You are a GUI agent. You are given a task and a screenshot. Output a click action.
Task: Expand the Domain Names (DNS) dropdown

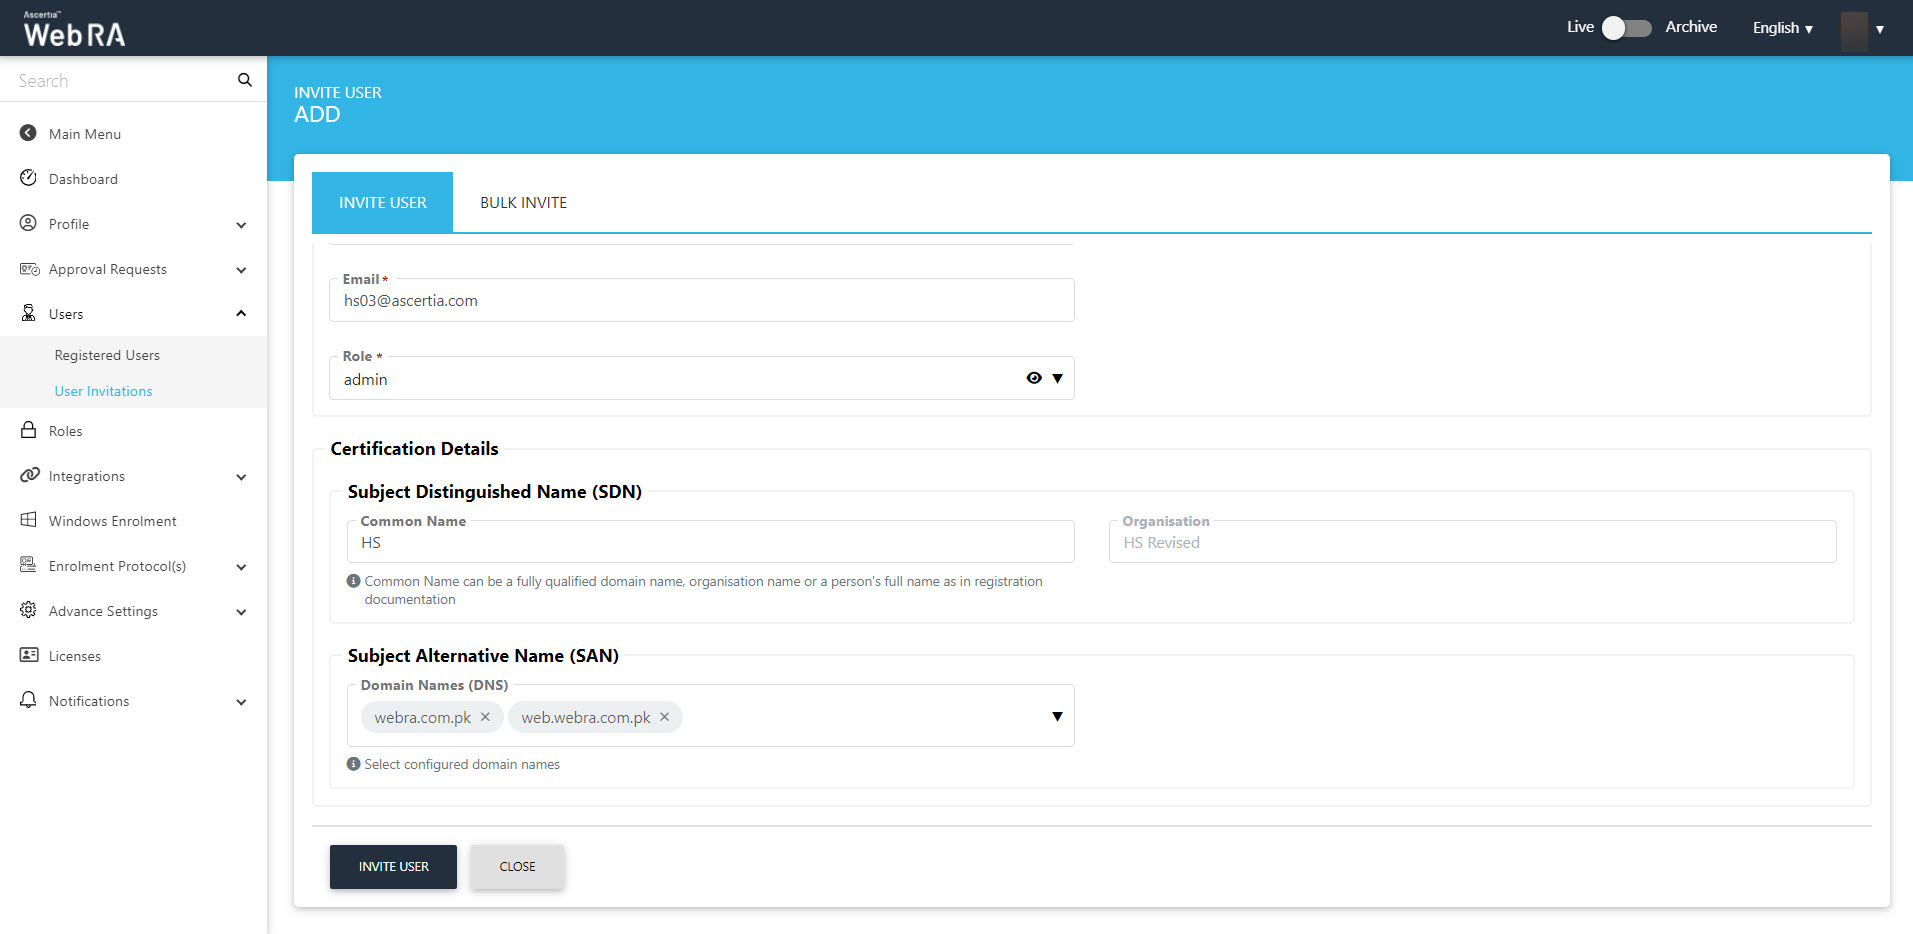point(1057,716)
